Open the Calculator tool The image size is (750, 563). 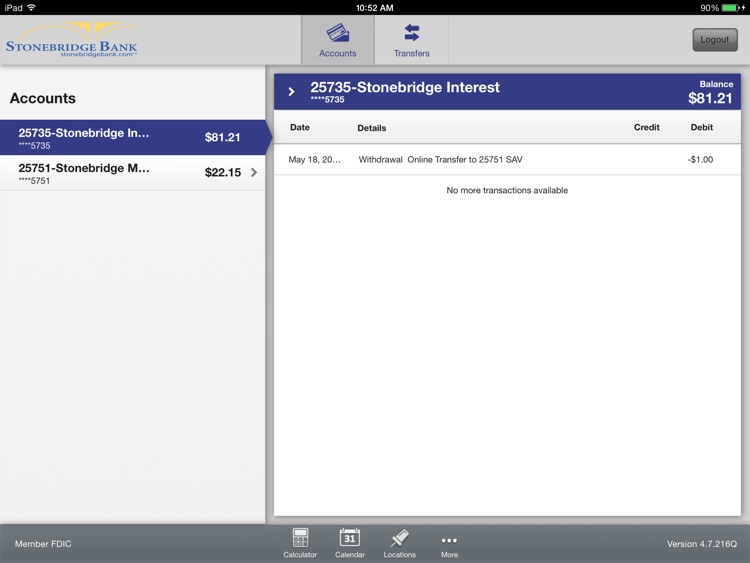click(x=300, y=543)
